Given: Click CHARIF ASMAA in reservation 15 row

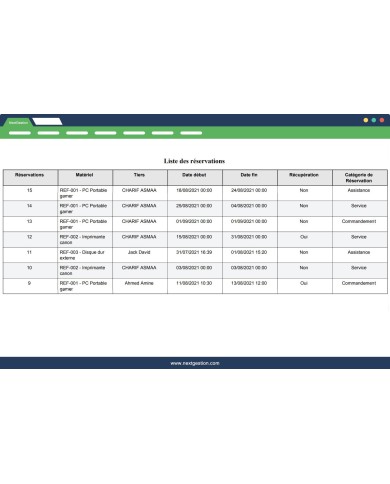Looking at the screenshot, I should (x=139, y=190).
